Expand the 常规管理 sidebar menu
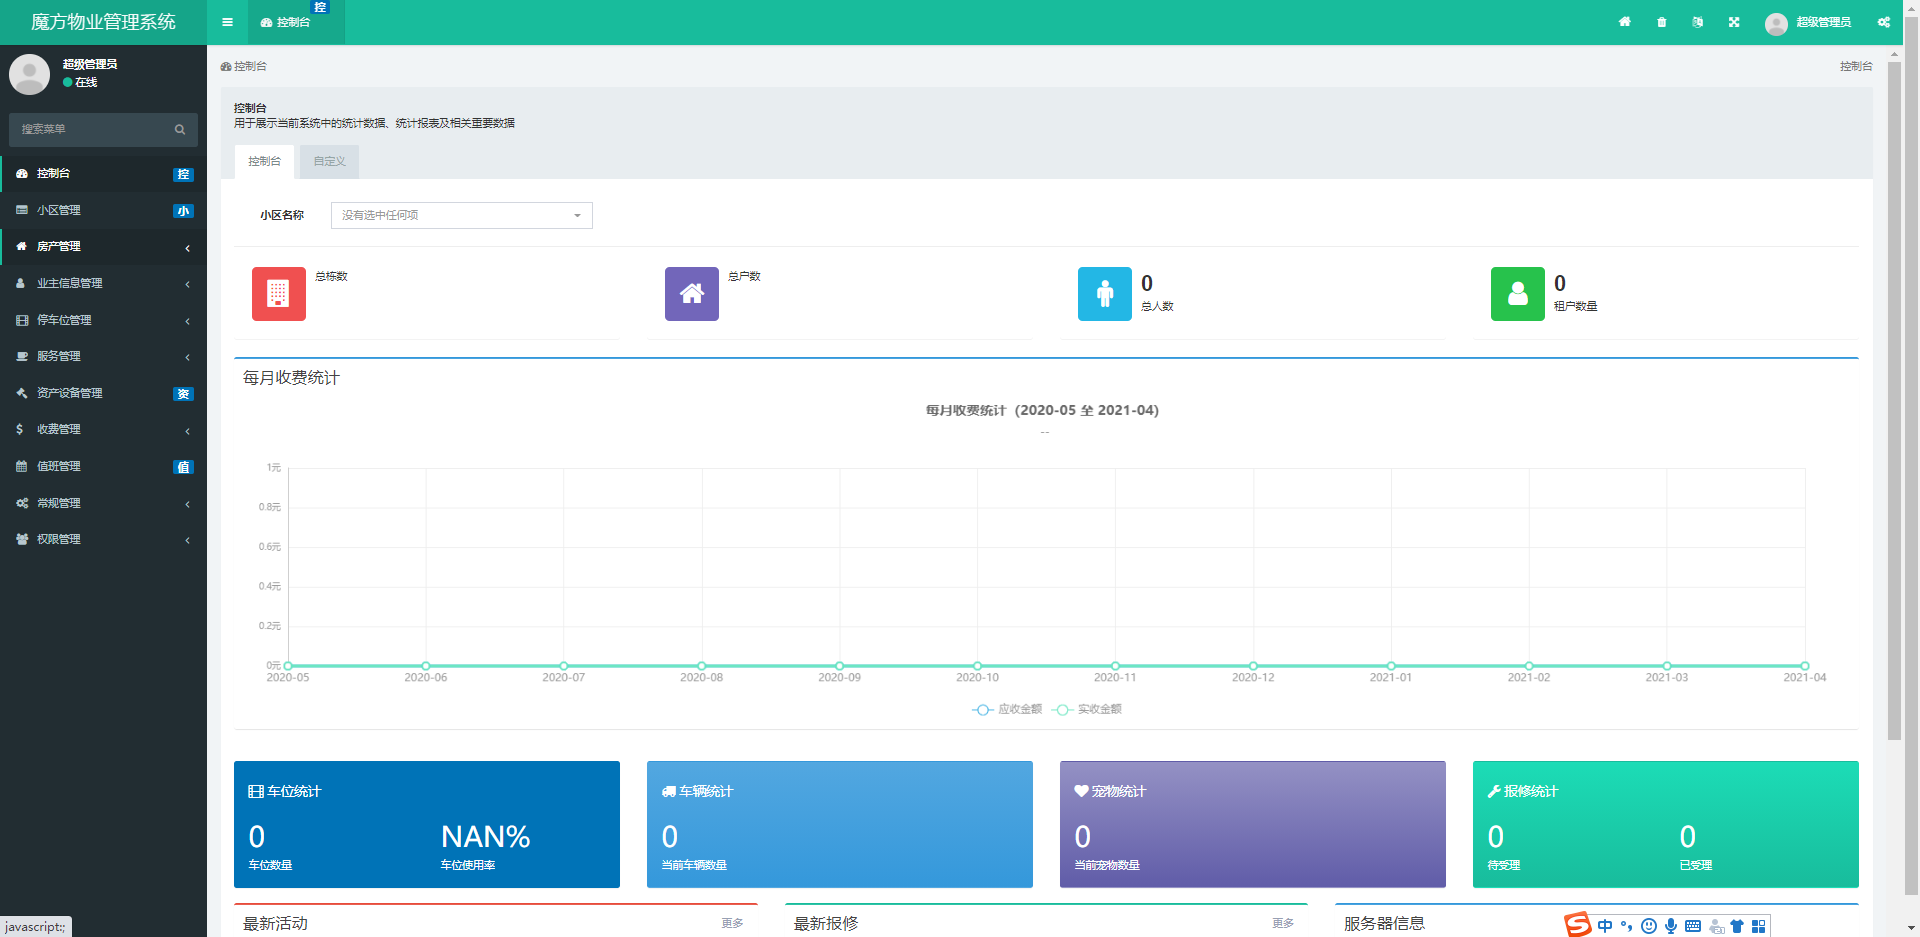 tap(103, 503)
